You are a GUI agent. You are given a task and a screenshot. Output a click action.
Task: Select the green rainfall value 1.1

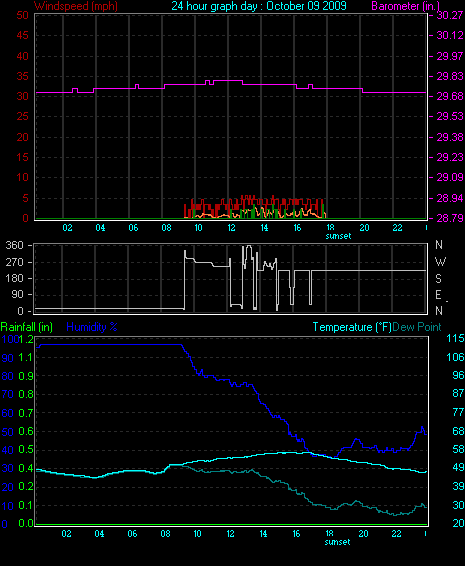[26, 357]
